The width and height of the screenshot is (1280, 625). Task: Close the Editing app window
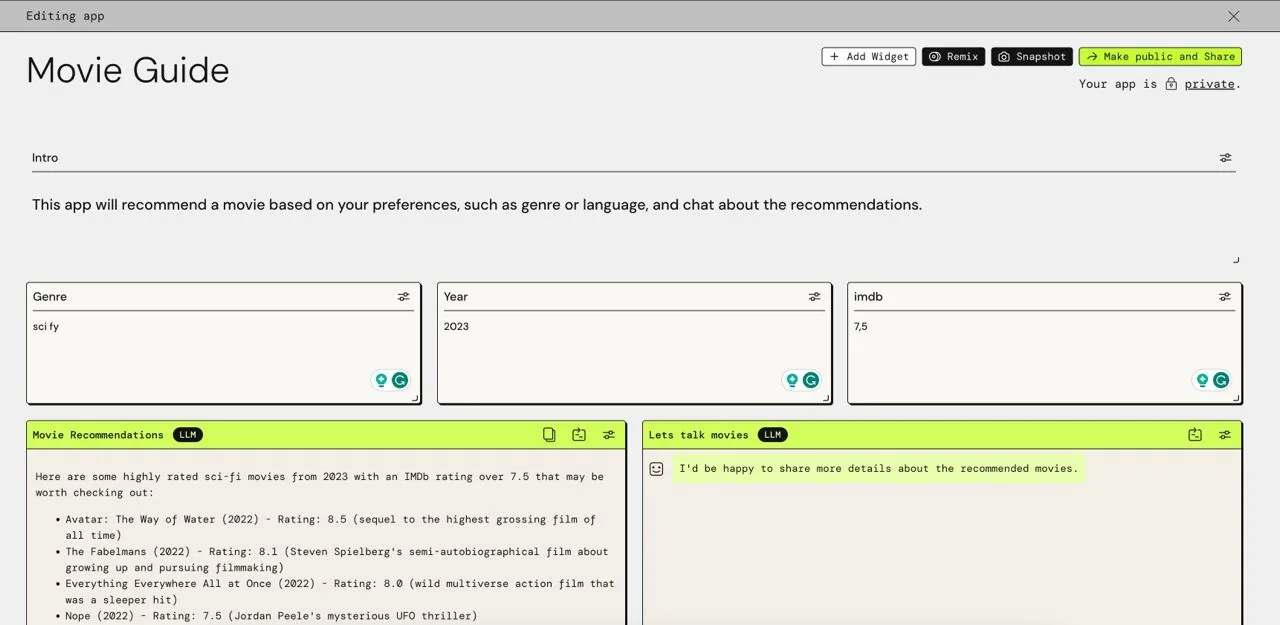(1233, 16)
